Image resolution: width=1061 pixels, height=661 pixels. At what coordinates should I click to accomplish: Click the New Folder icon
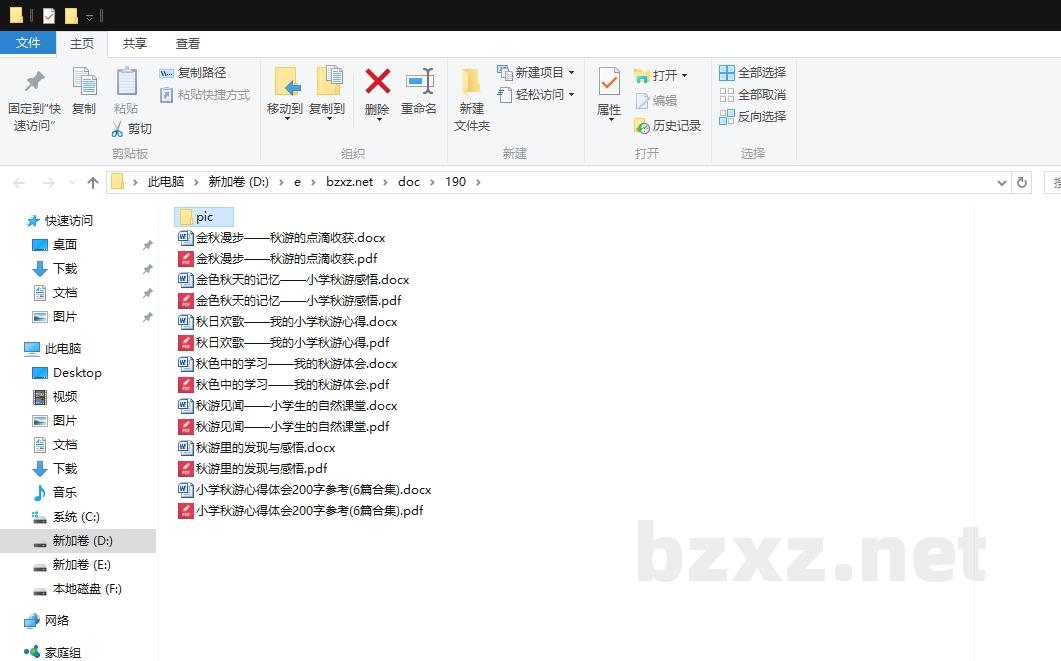[x=471, y=82]
